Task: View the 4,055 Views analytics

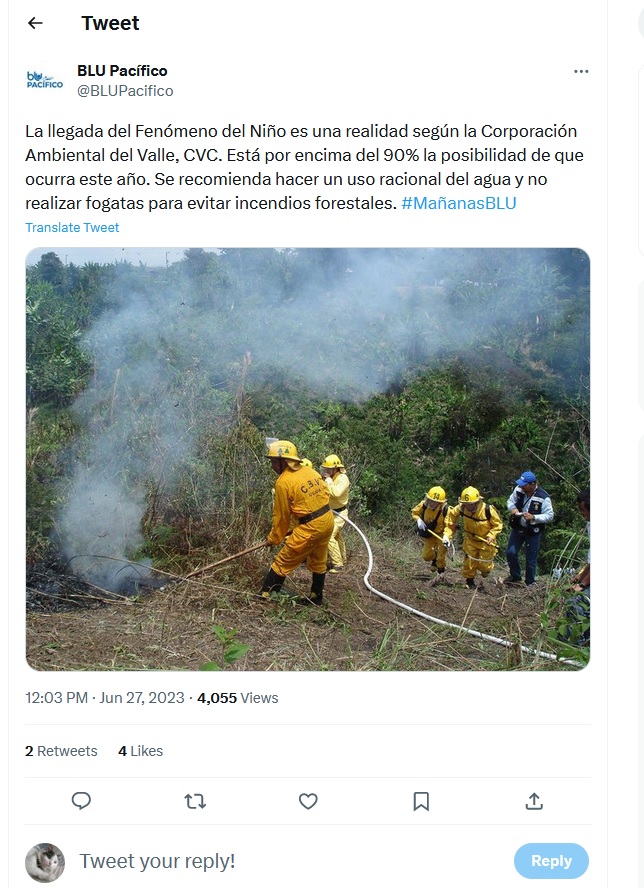Action: (x=237, y=698)
